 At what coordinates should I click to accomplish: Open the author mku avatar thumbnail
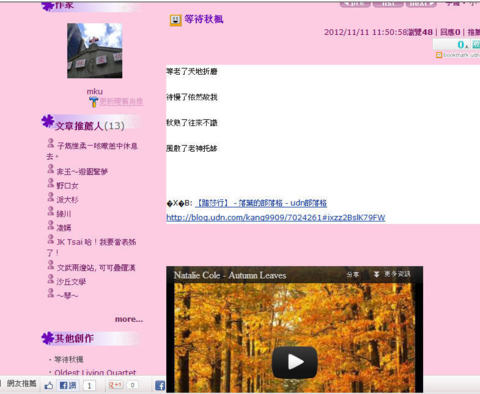tap(95, 51)
